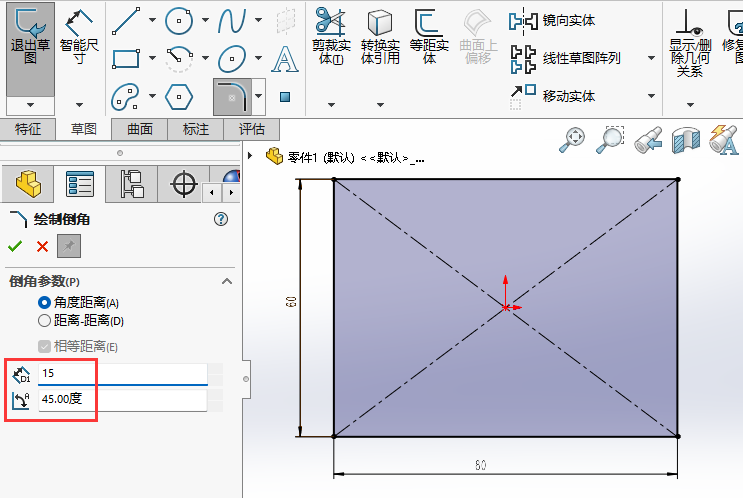Open the Linear Sketch Pattern dropdown arrow
This screenshot has width=743, height=498.
(x=652, y=58)
